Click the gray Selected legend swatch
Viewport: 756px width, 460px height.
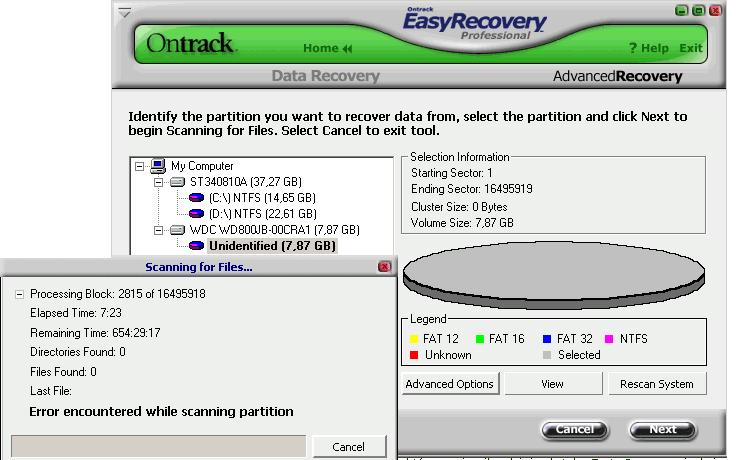[547, 355]
